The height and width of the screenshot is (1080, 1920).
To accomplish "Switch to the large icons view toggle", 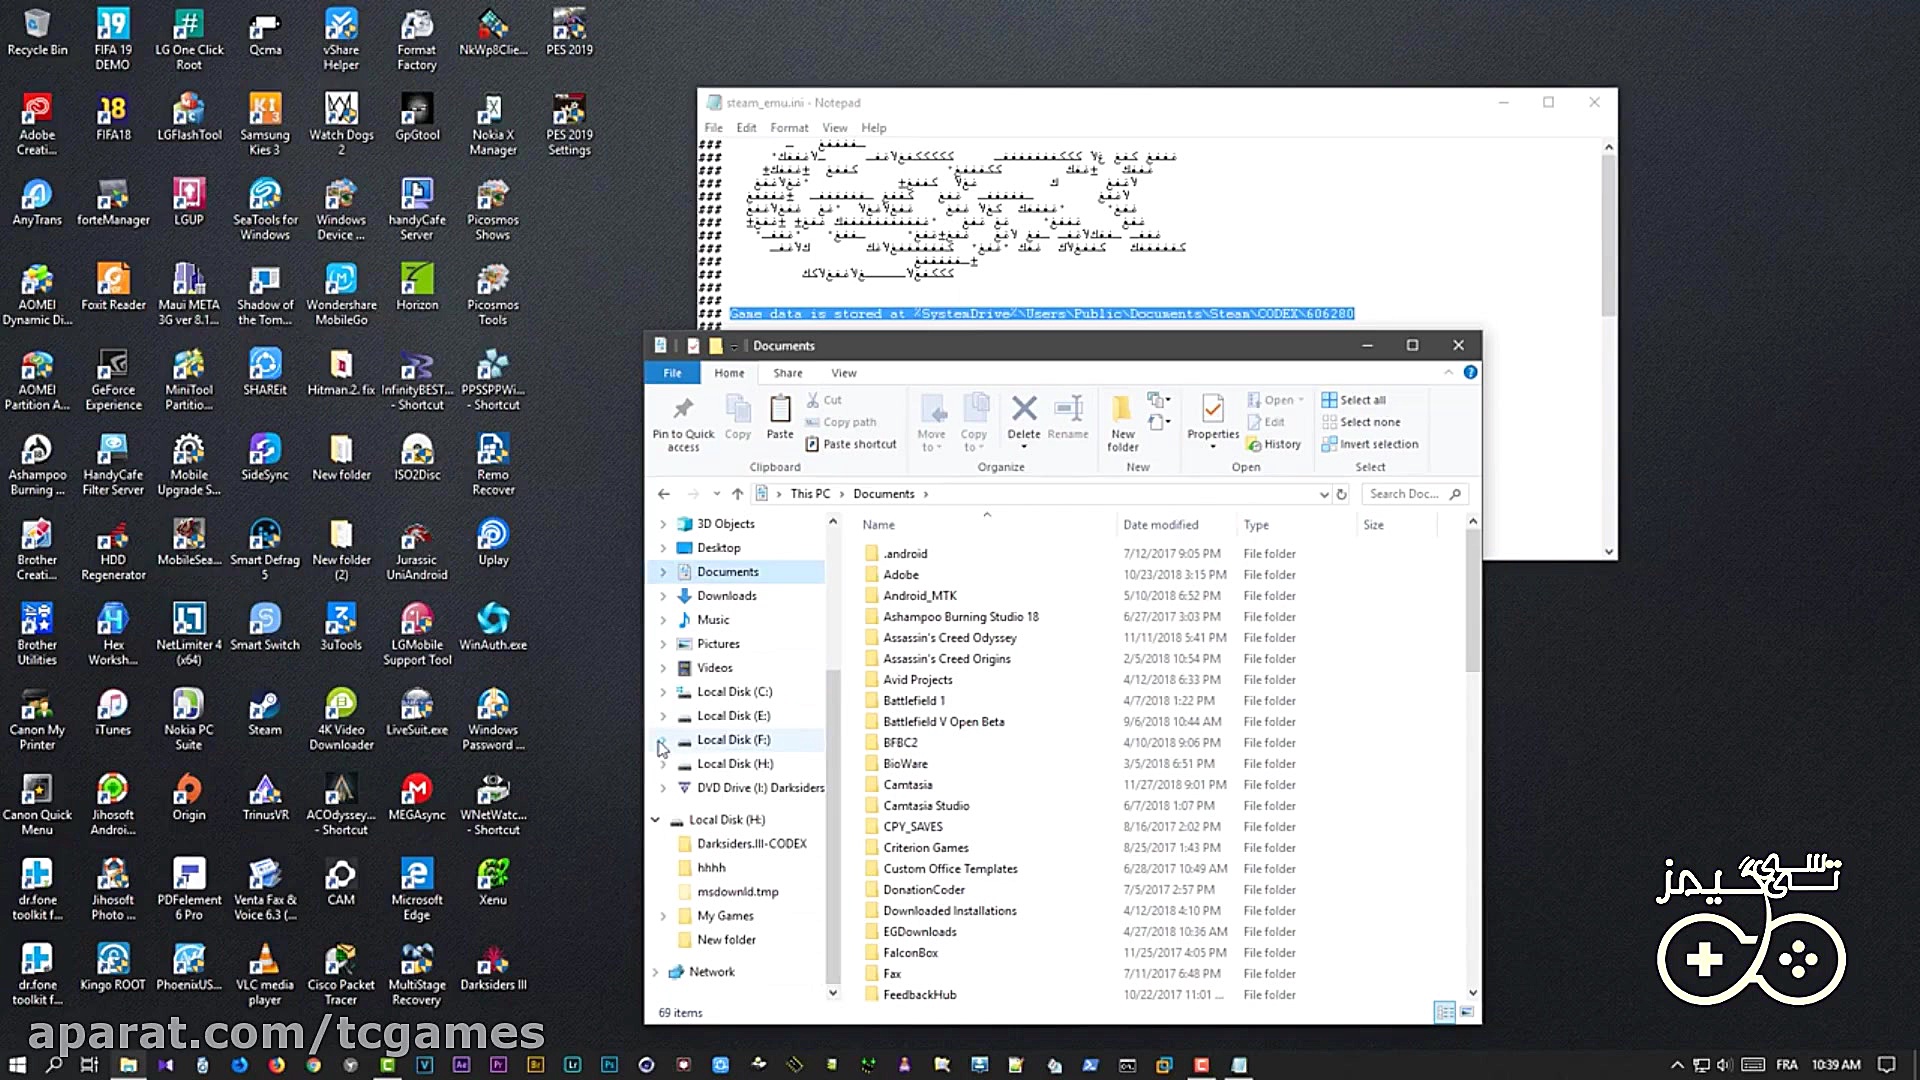I will (1467, 1012).
